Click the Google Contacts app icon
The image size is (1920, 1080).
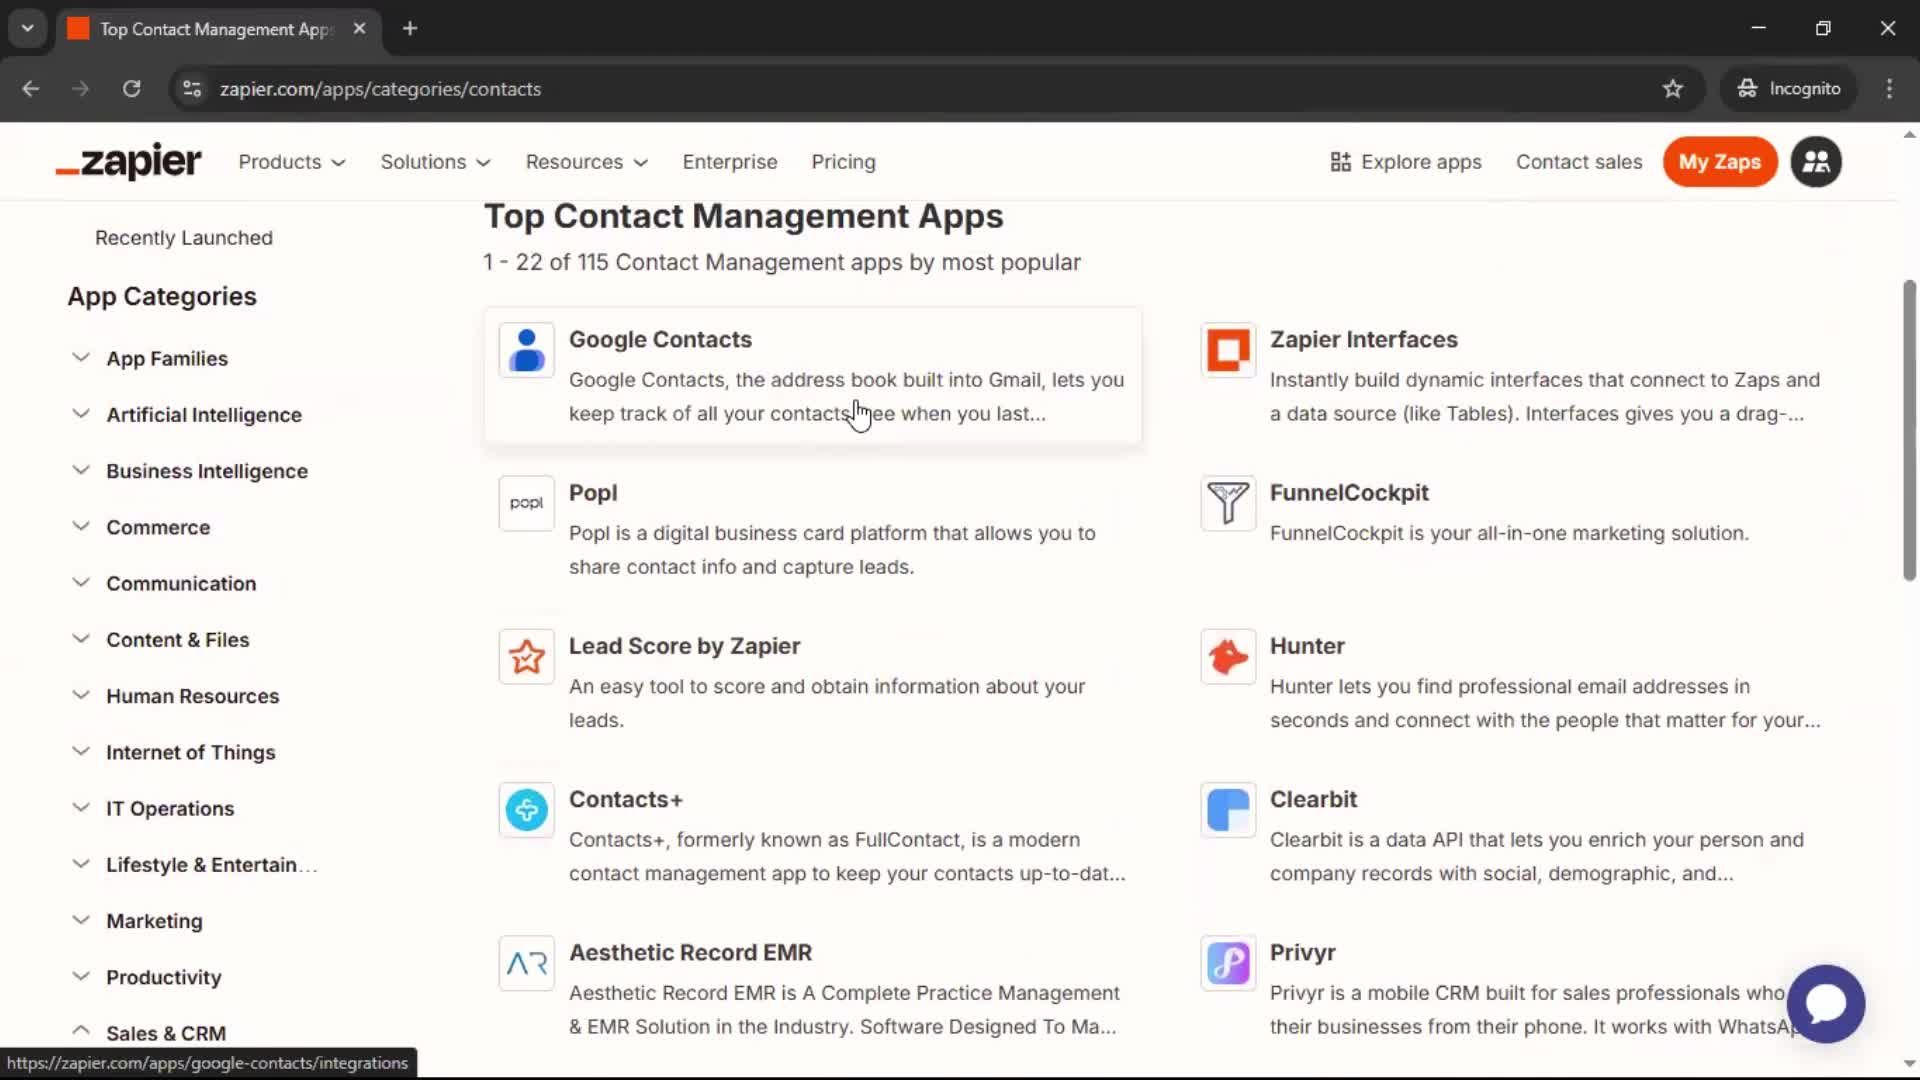click(526, 350)
